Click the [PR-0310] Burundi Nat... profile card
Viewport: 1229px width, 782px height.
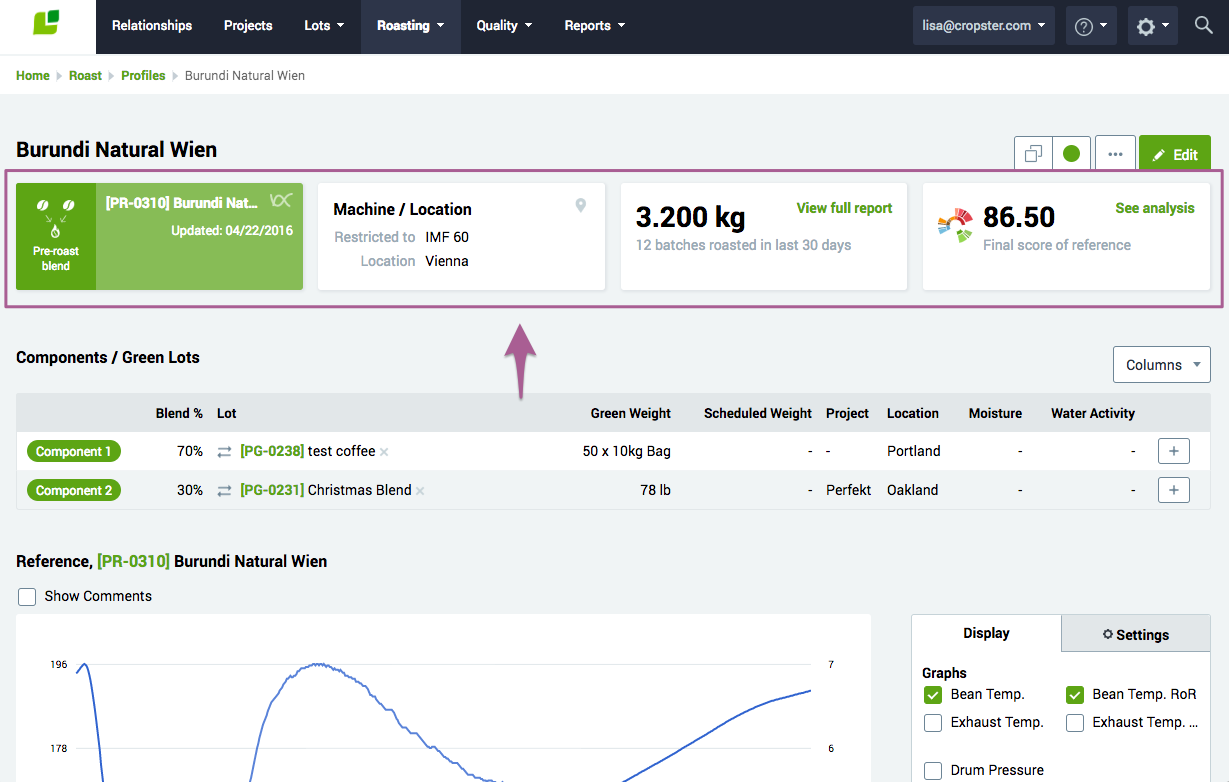pyautogui.click(x=160, y=236)
